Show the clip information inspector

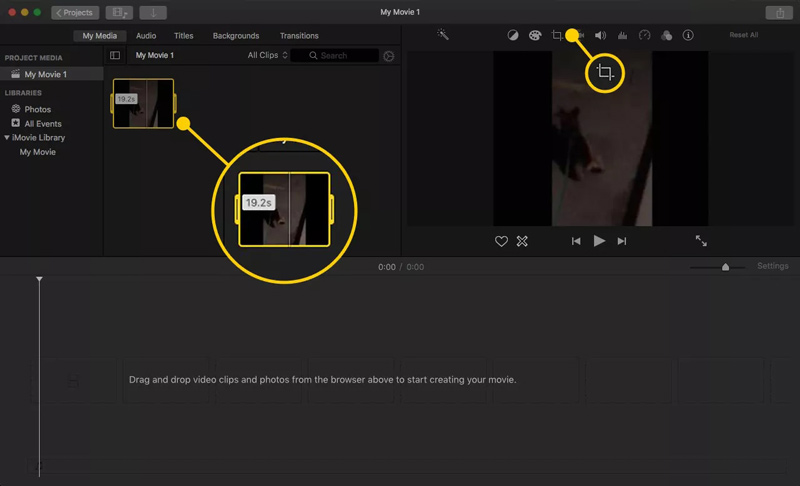pos(688,35)
